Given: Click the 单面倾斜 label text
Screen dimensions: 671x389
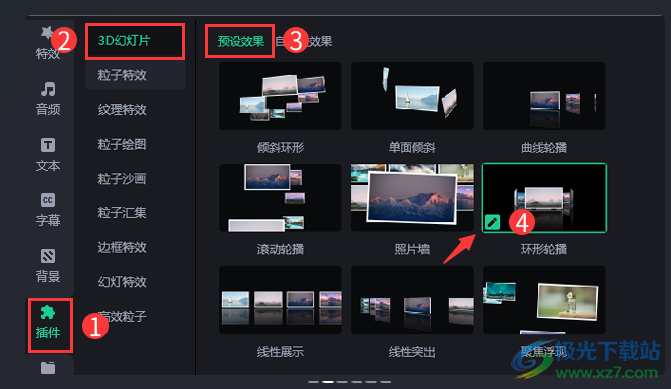Looking at the screenshot, I should [x=412, y=148].
